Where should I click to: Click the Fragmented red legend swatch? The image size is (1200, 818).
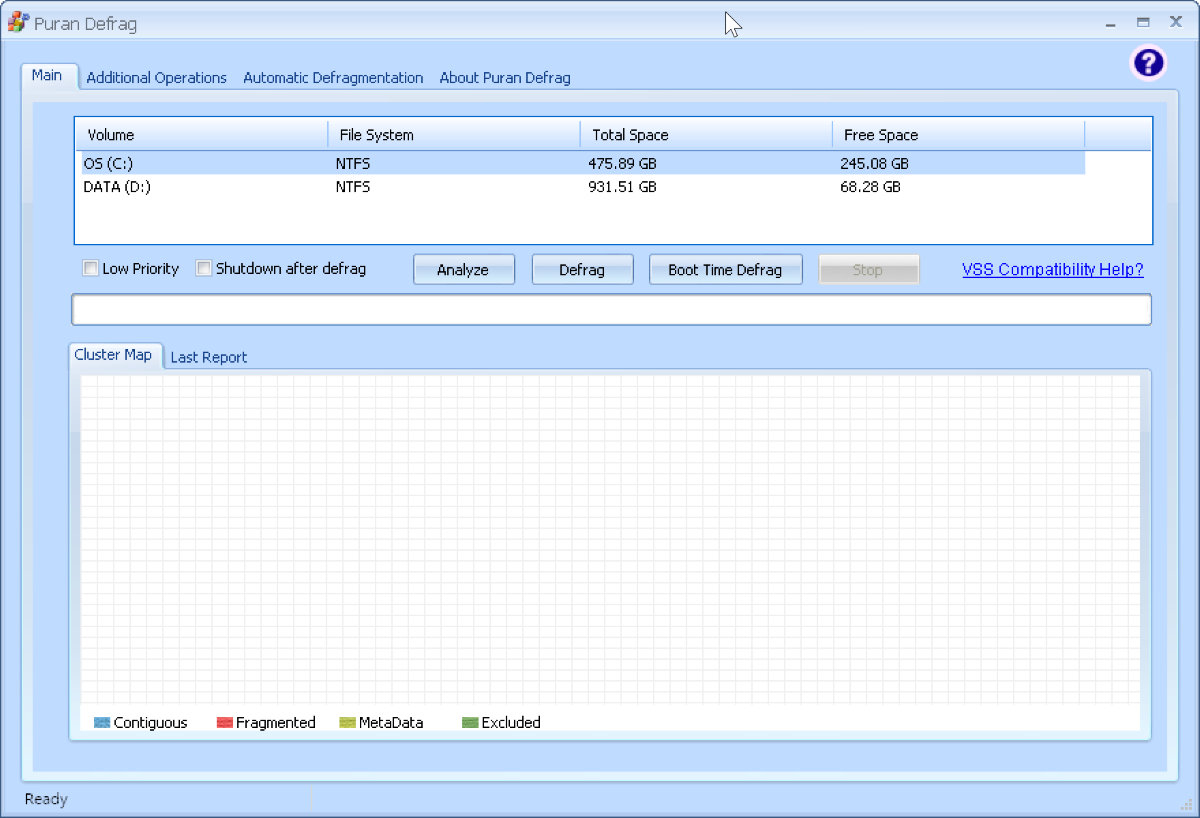(x=224, y=722)
